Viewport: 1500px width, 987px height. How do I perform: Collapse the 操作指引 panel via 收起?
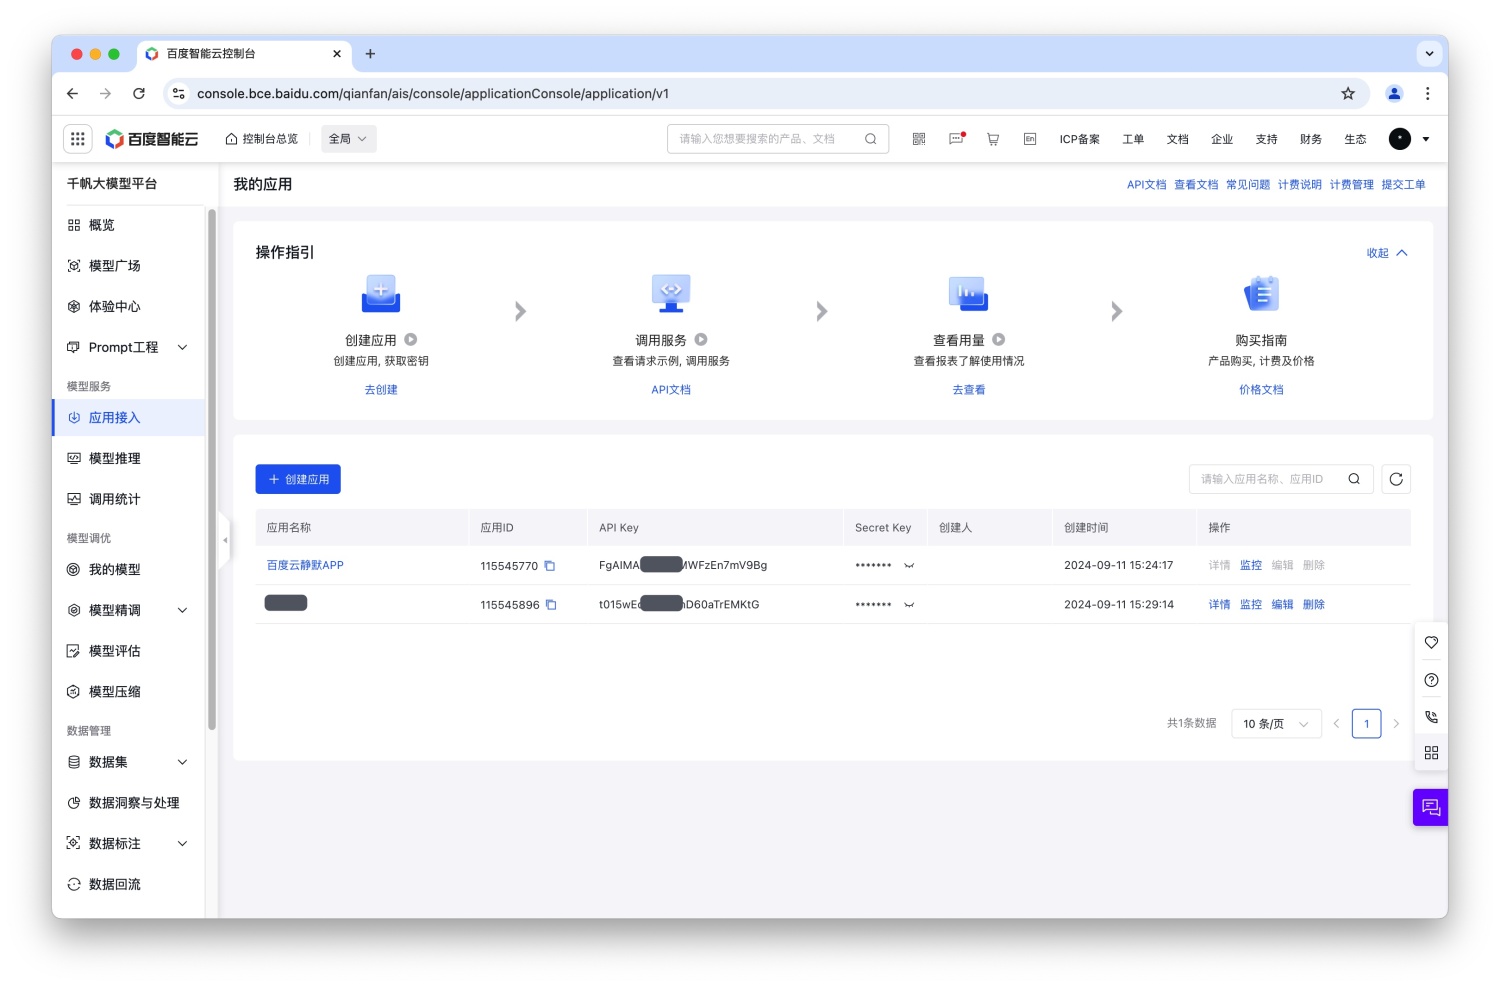point(1387,253)
